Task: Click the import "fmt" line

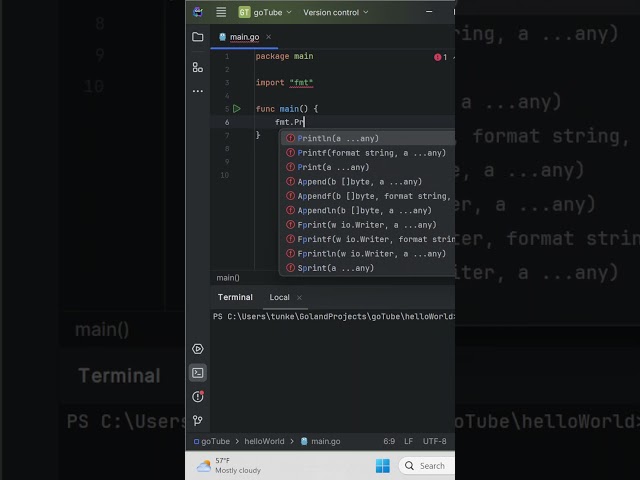Action: (x=284, y=82)
